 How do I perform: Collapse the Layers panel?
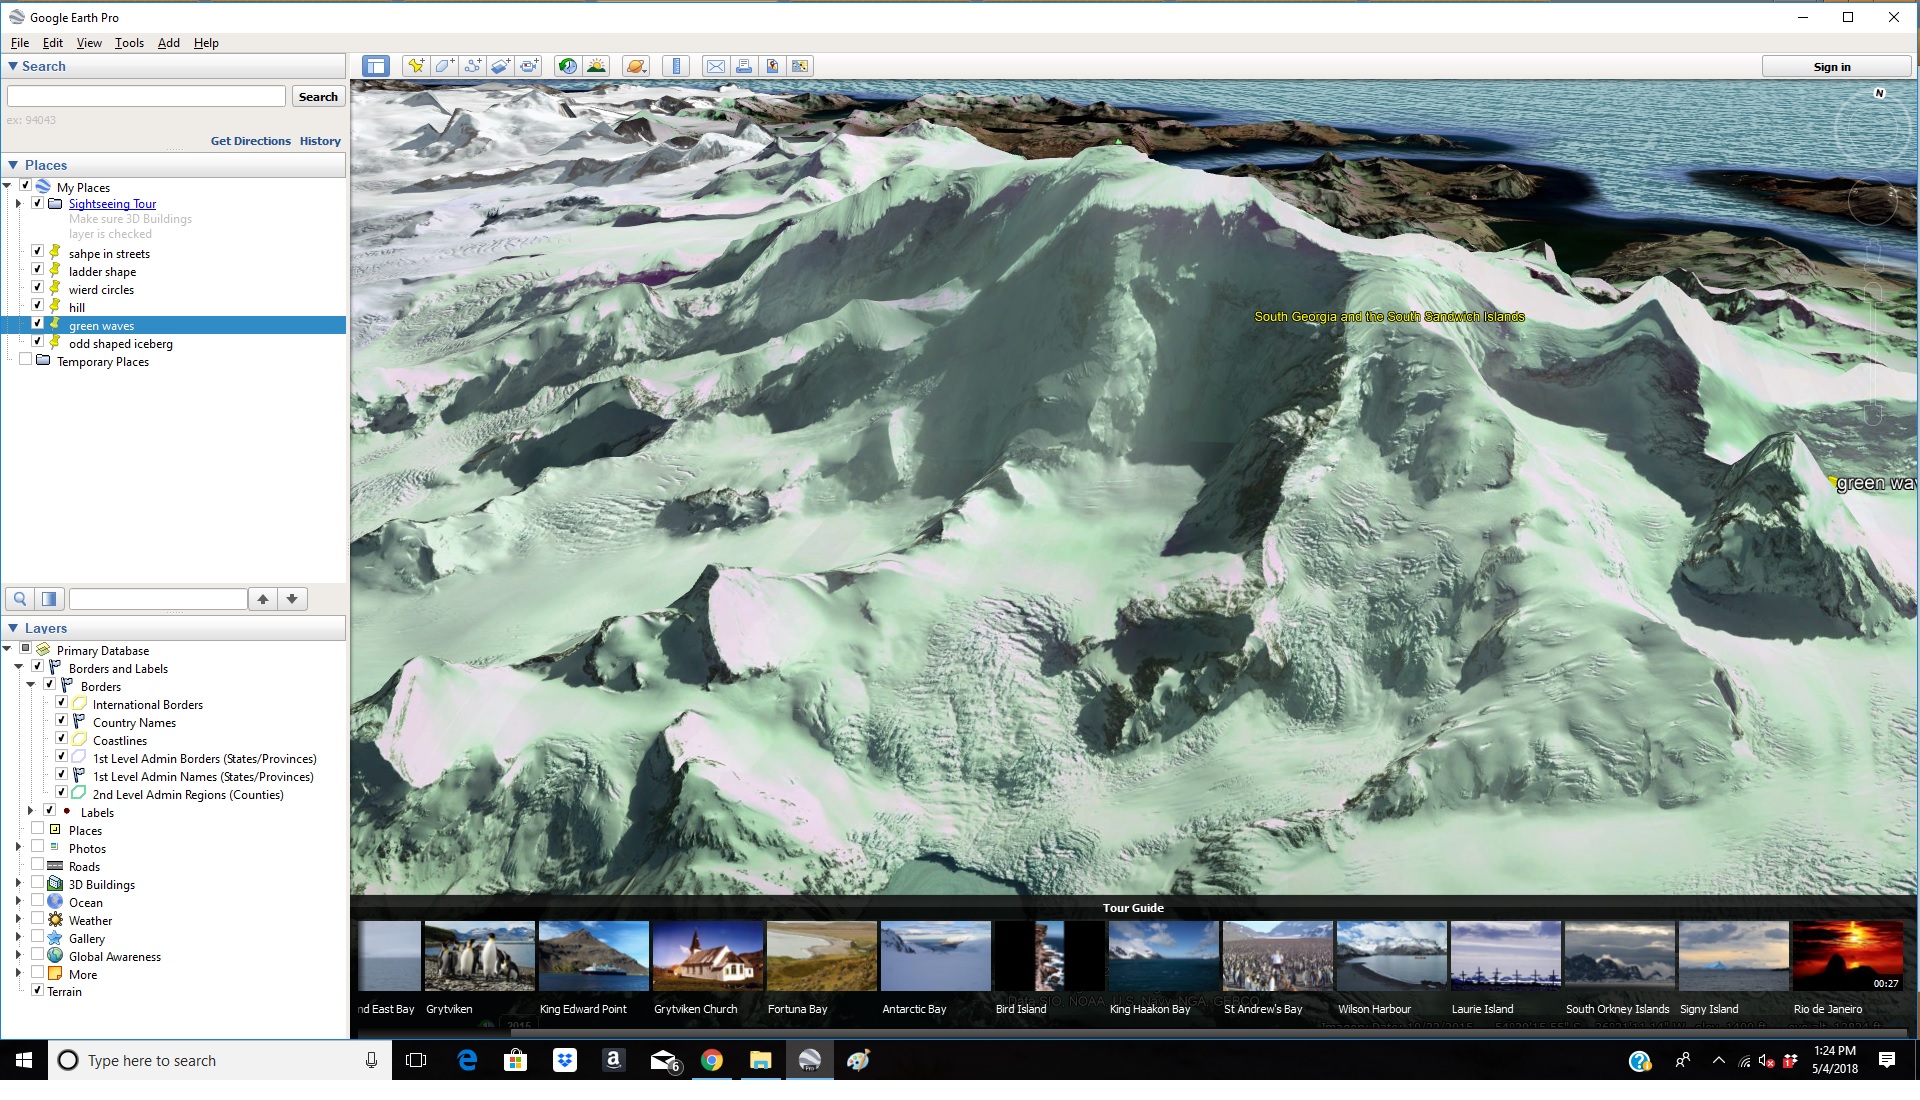(x=13, y=628)
